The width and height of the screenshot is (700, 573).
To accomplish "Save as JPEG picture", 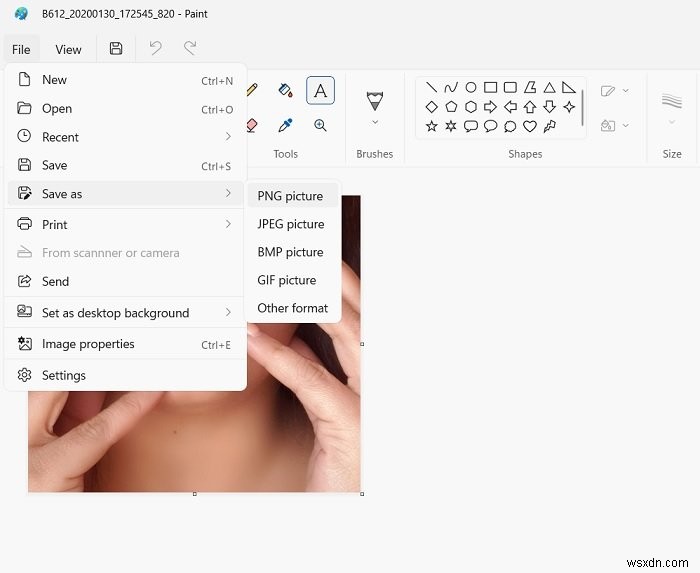I will click(x=293, y=224).
